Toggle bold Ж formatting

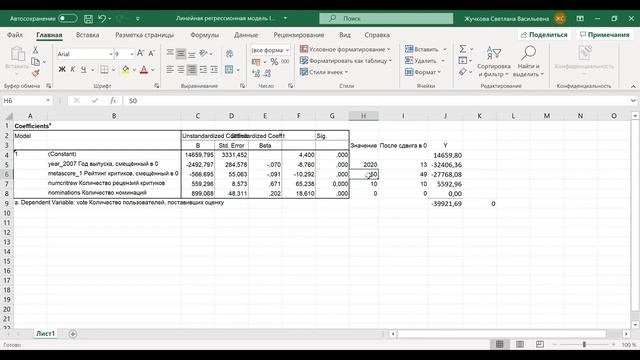(62, 70)
